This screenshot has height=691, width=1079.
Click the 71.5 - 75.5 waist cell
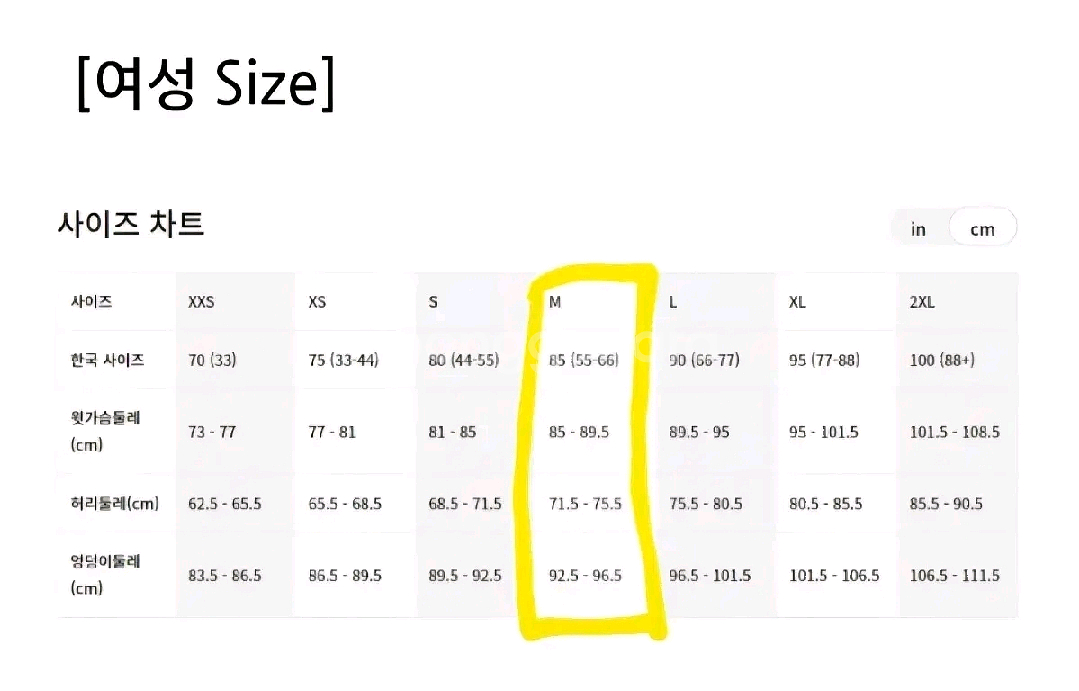coord(586,503)
